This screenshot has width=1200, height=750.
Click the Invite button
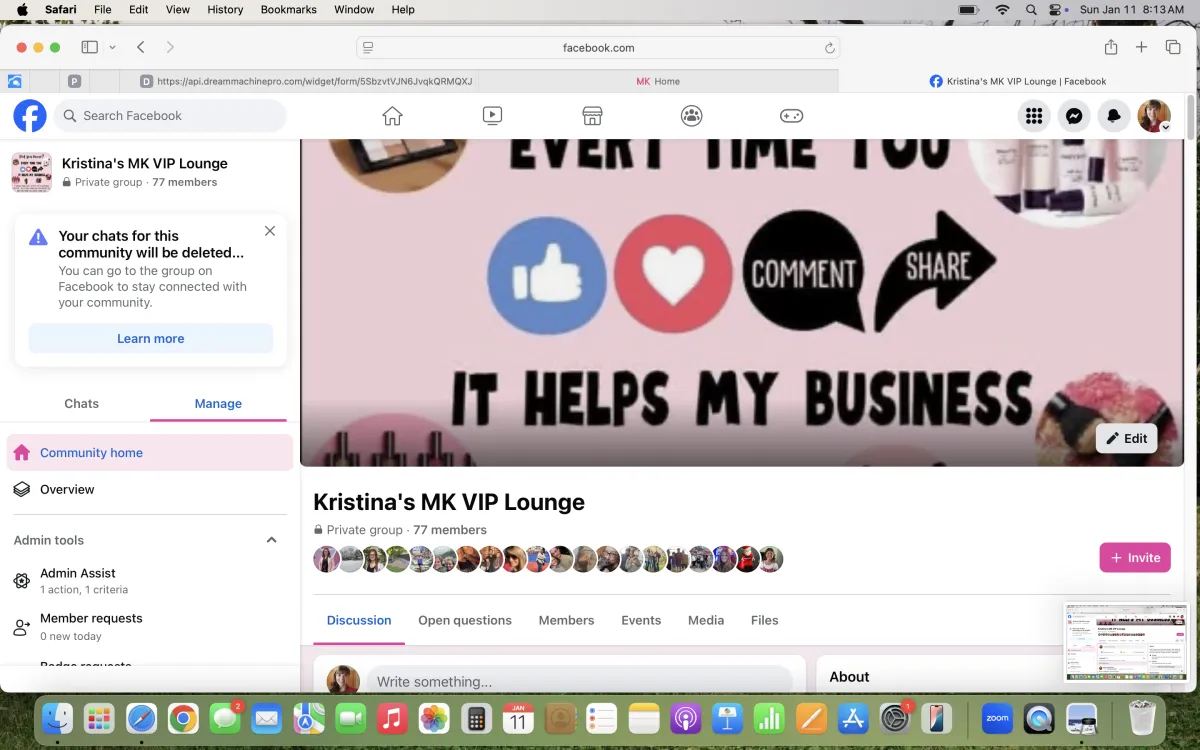tap(1135, 557)
